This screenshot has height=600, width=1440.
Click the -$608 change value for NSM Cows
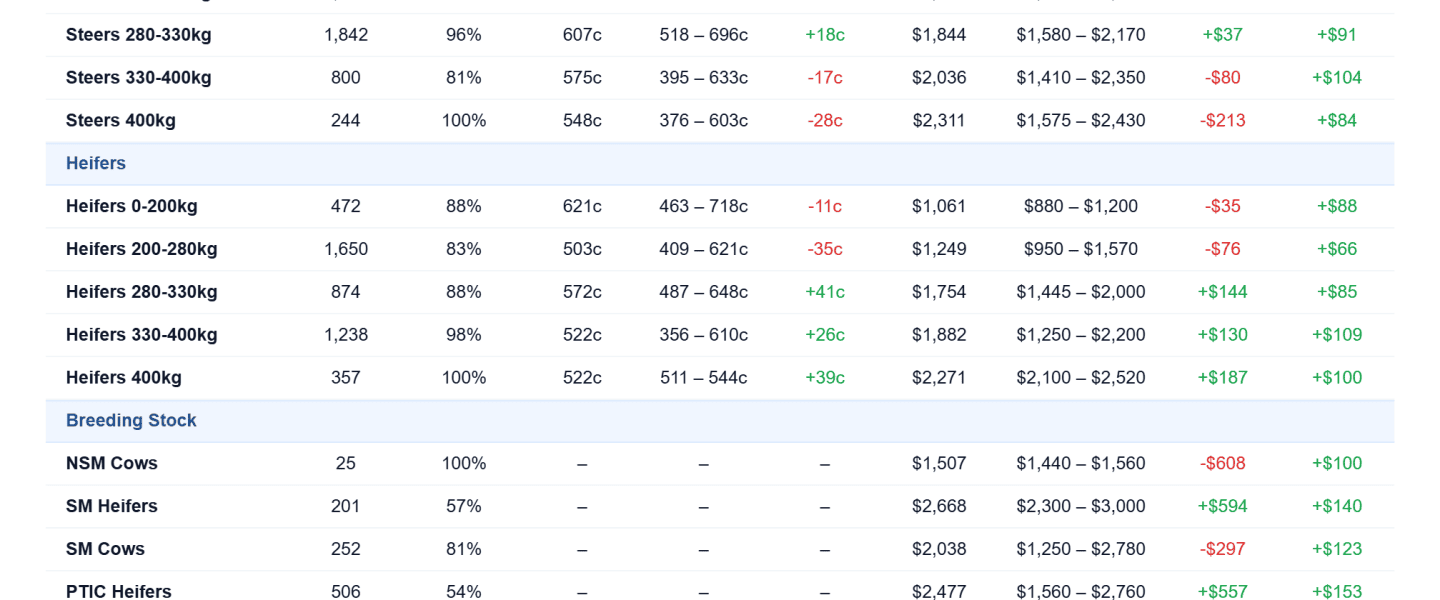point(1223,464)
